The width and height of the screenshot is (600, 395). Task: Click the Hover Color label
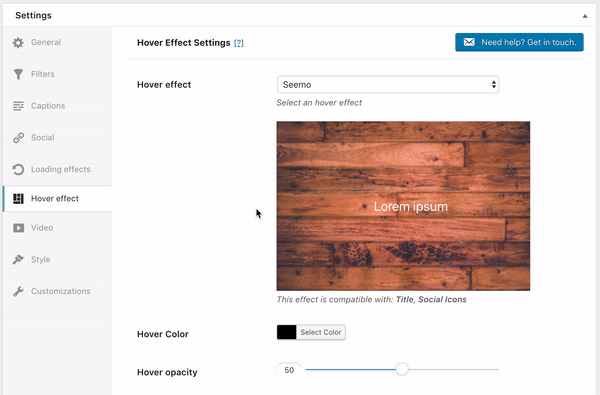pyautogui.click(x=163, y=334)
